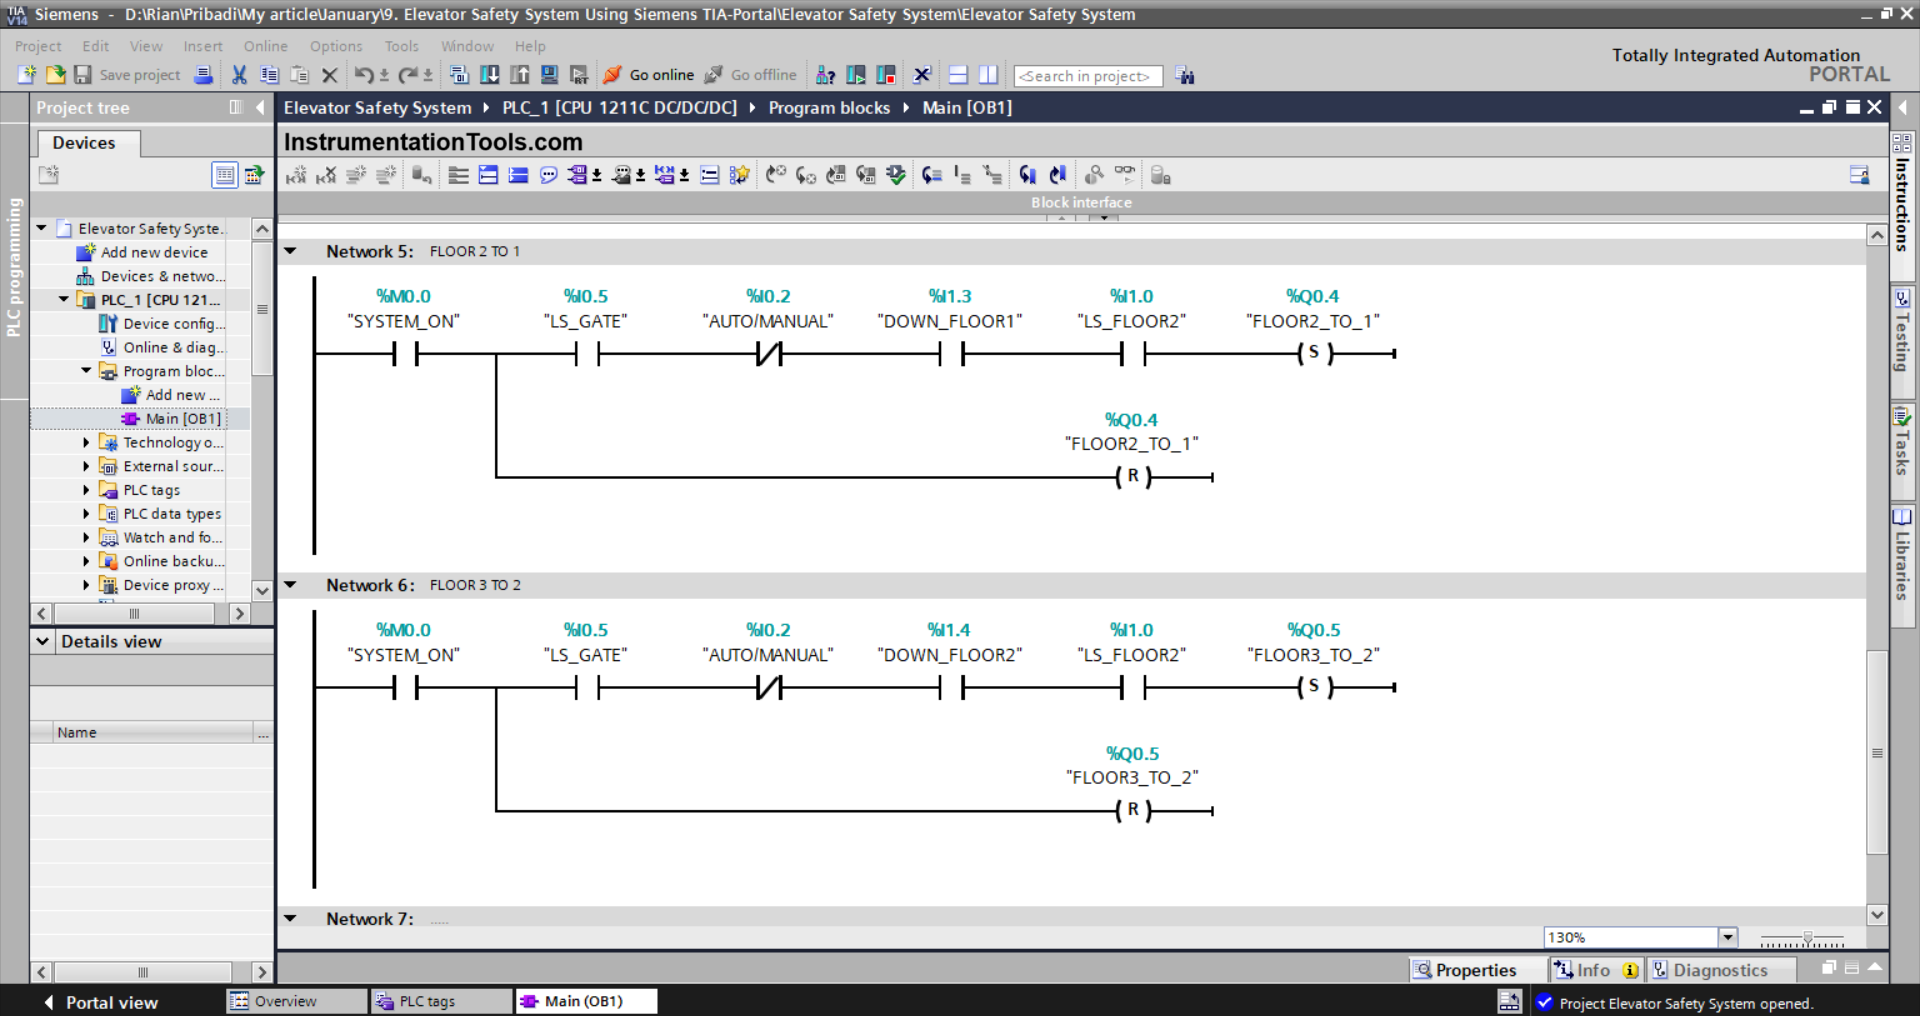
Task: Open the Online menu
Action: click(266, 46)
